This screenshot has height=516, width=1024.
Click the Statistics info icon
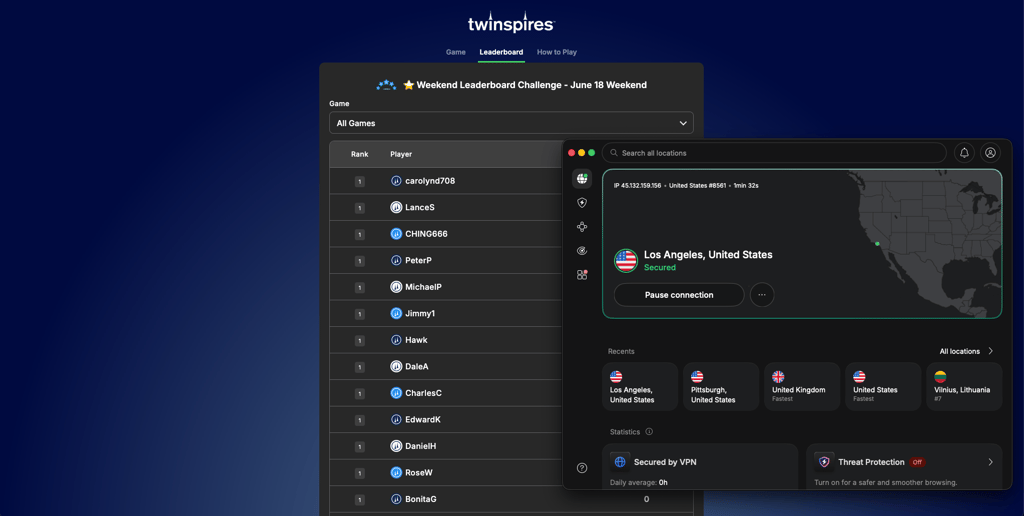649,432
